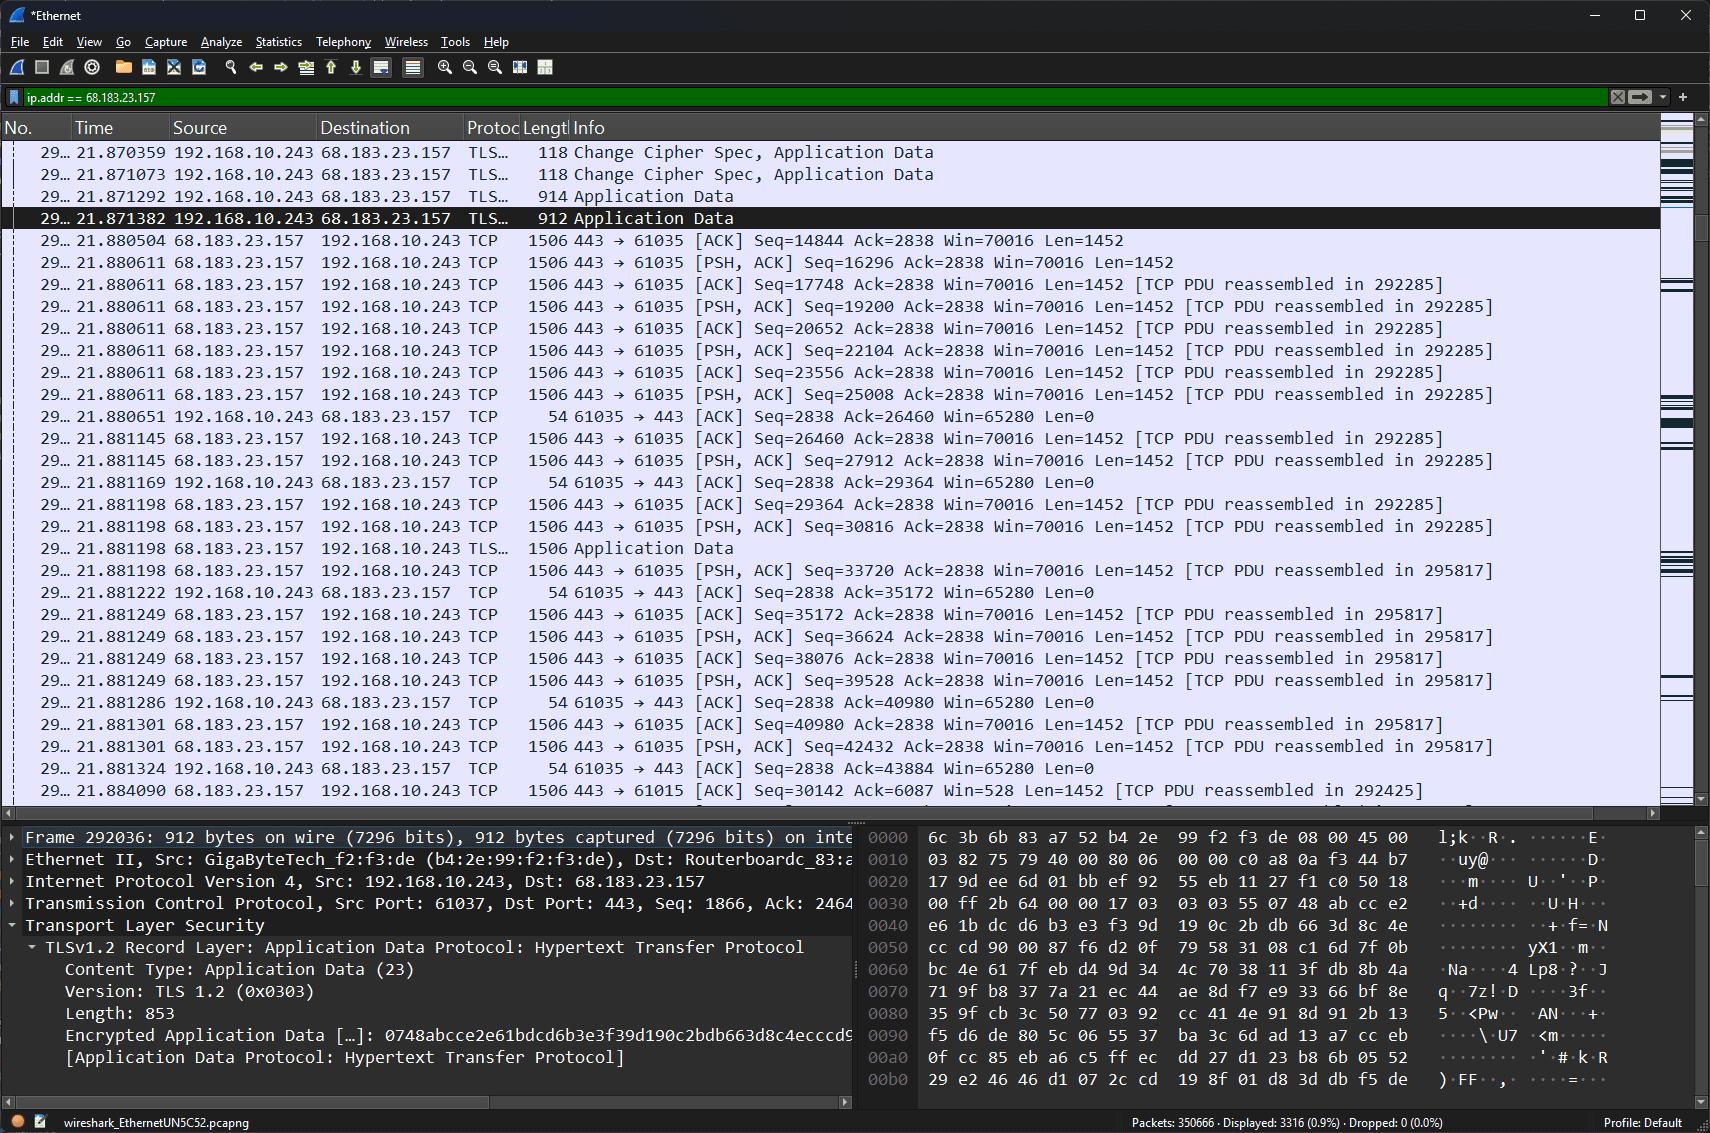Image resolution: width=1710 pixels, height=1133 pixels.
Task: Open the Statistics menu
Action: coord(278,42)
